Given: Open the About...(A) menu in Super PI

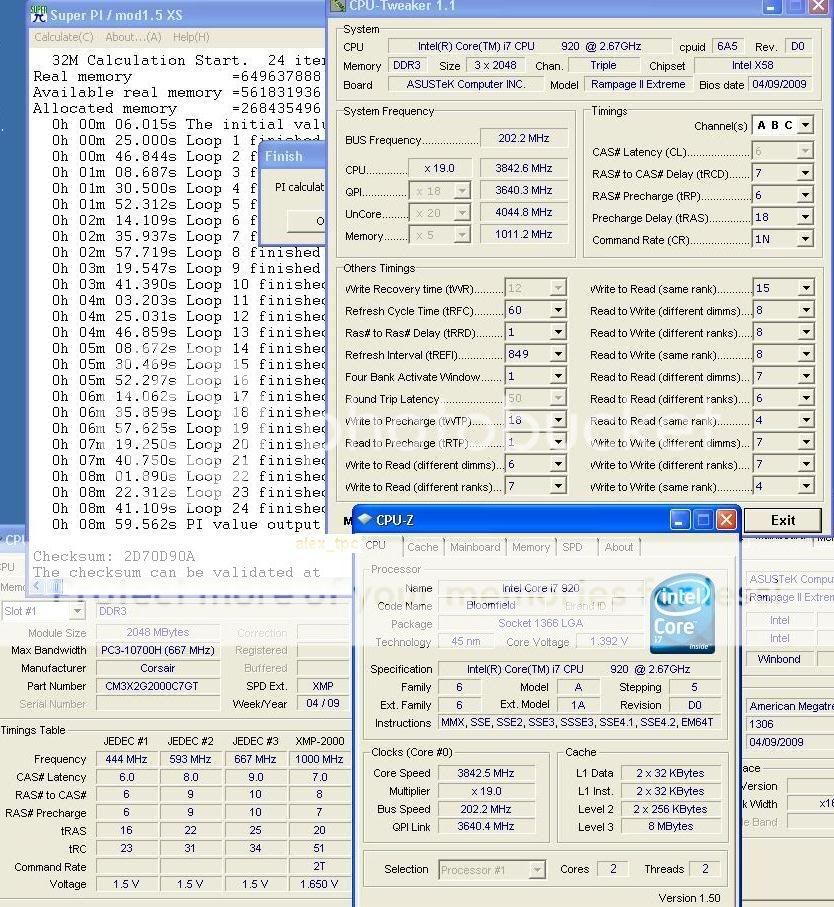Looking at the screenshot, I should 133,37.
